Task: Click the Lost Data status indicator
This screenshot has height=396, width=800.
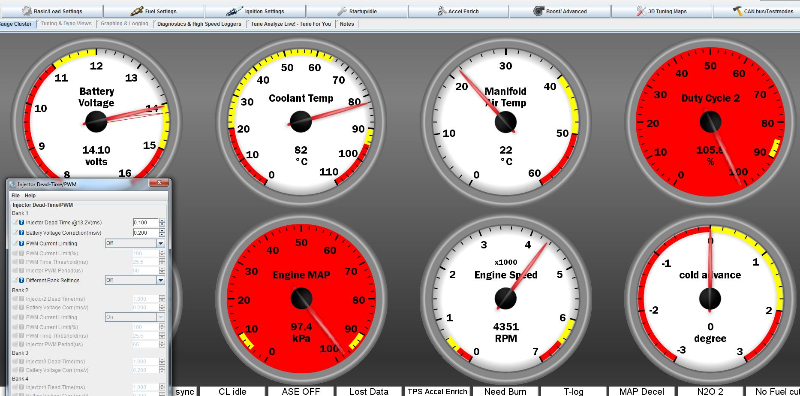Action: [369, 391]
